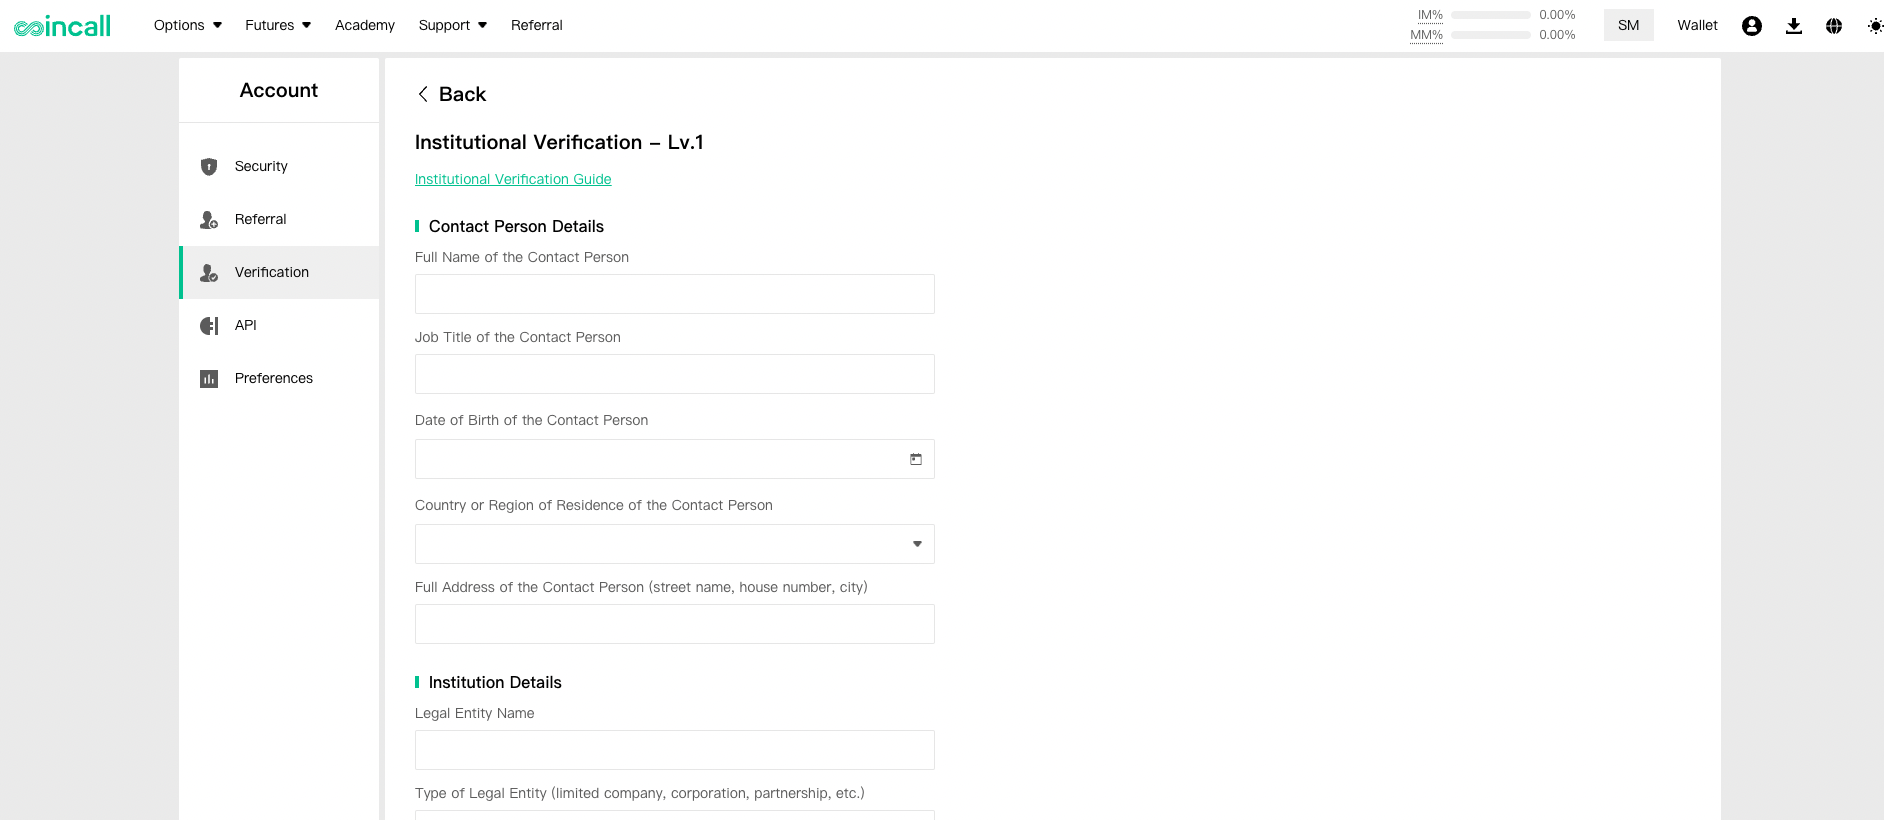Open the Wallet link
This screenshot has width=1884, height=820.
coord(1697,25)
